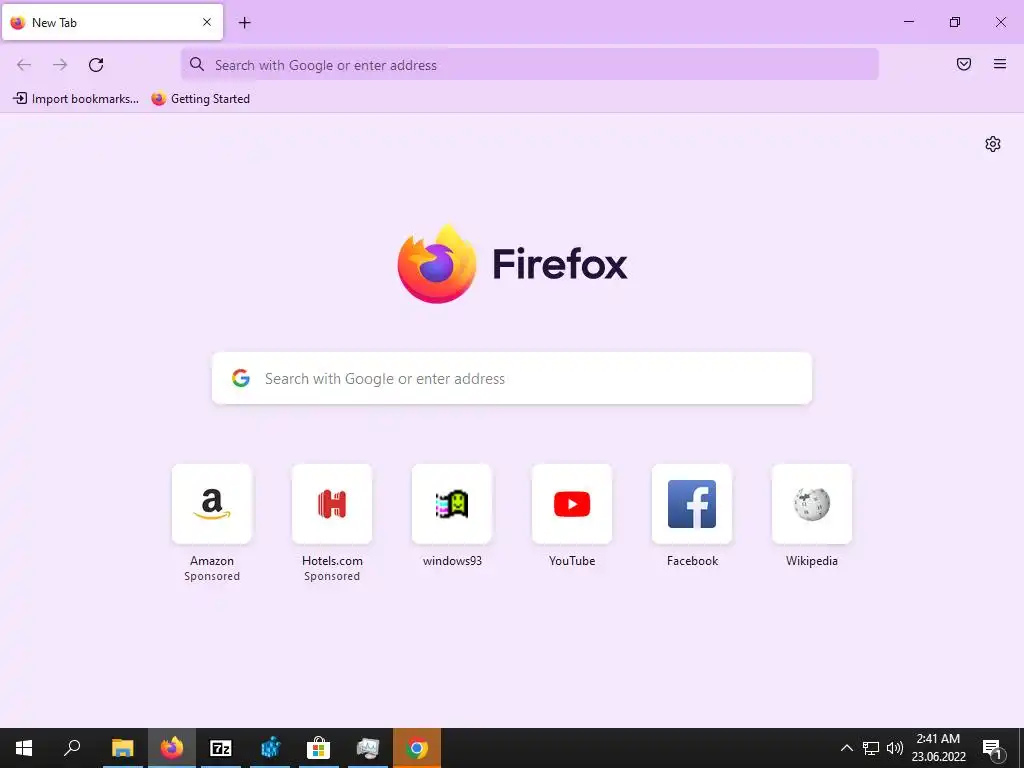Open 7-Zip from the taskbar

[x=221, y=748]
